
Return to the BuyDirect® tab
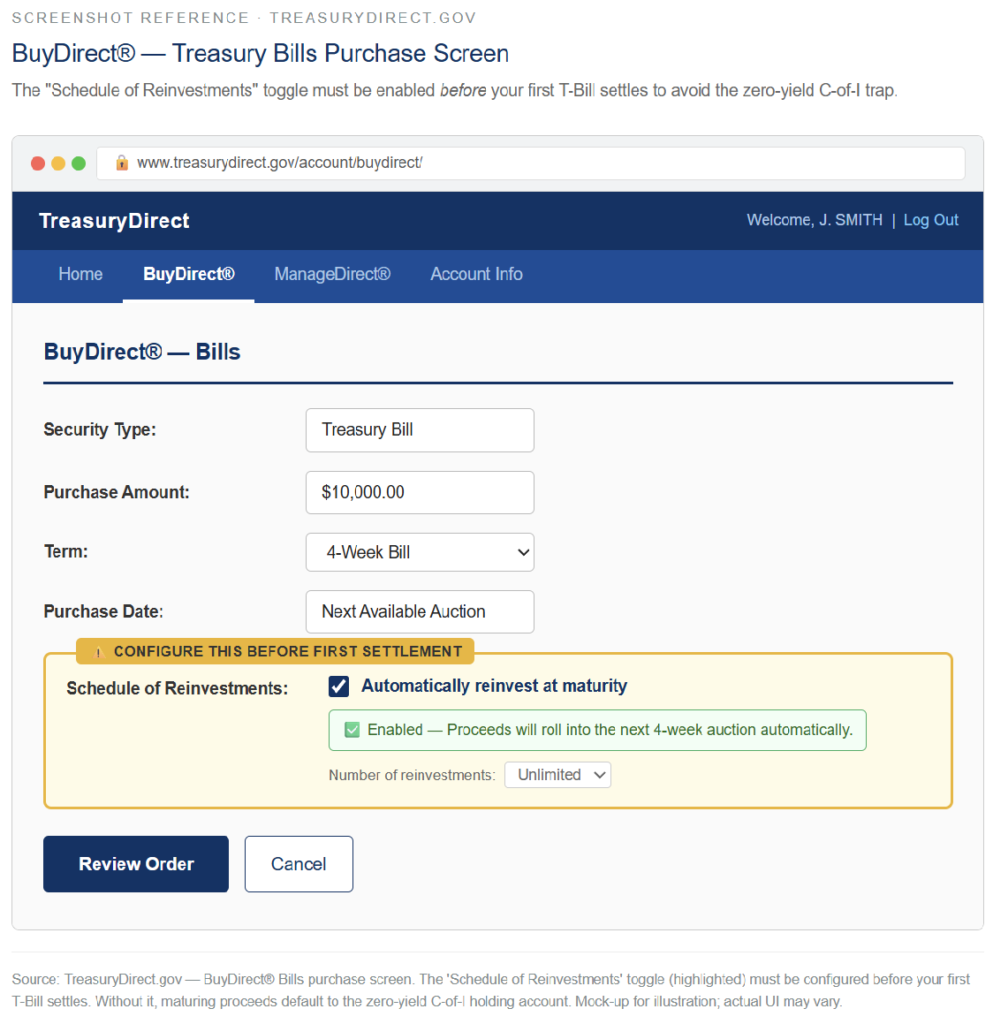(x=188, y=274)
